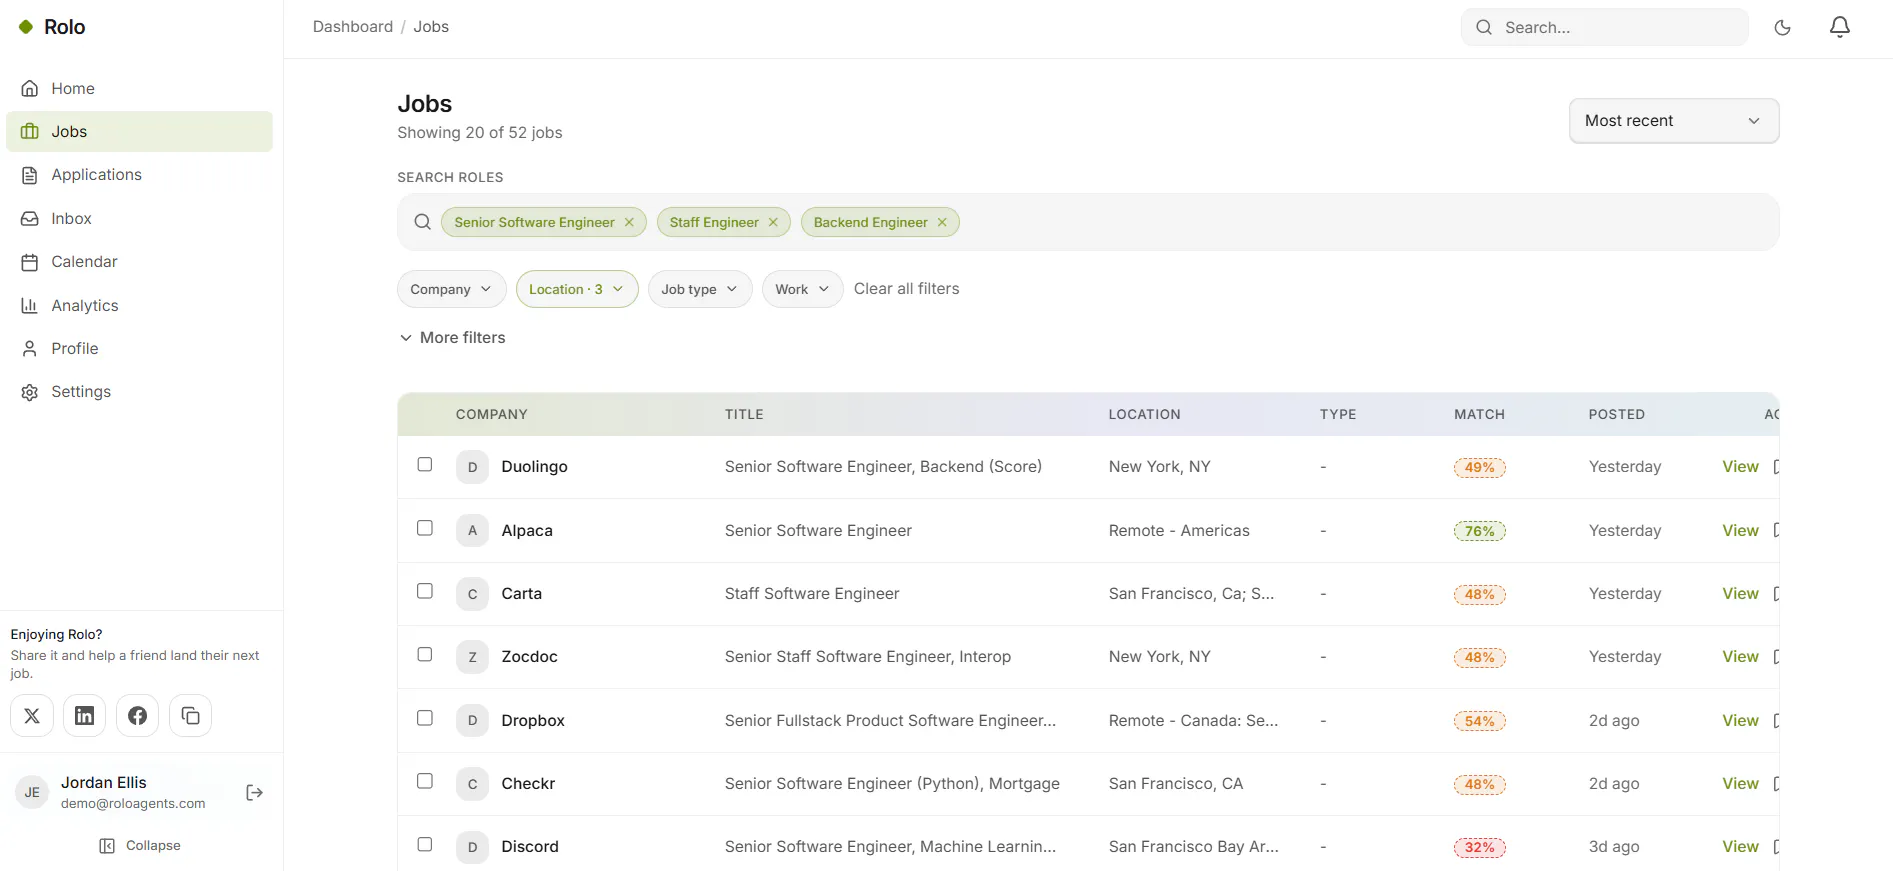Screen dimensions: 1893x871
Task: Open notifications with the bell icon
Action: coord(1840,27)
